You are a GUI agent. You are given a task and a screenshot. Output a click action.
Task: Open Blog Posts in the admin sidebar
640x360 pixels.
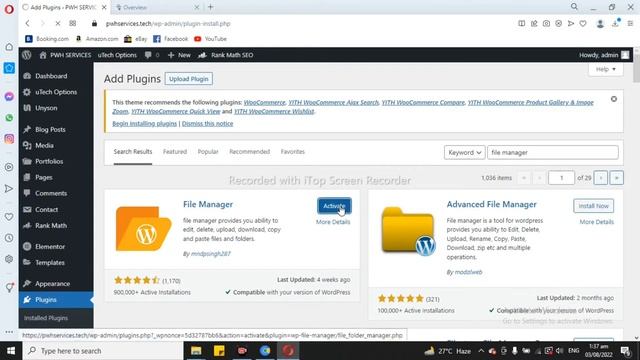click(x=56, y=129)
